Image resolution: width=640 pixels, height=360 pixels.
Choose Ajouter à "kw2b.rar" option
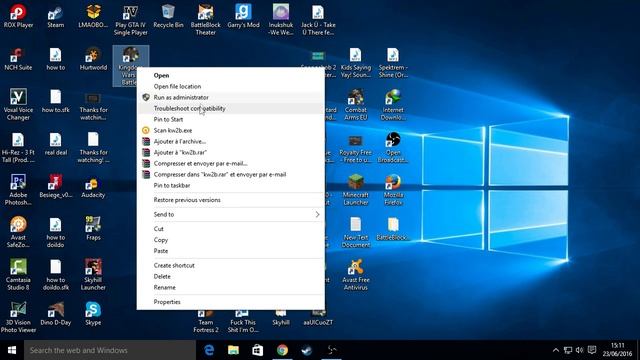click(231, 152)
